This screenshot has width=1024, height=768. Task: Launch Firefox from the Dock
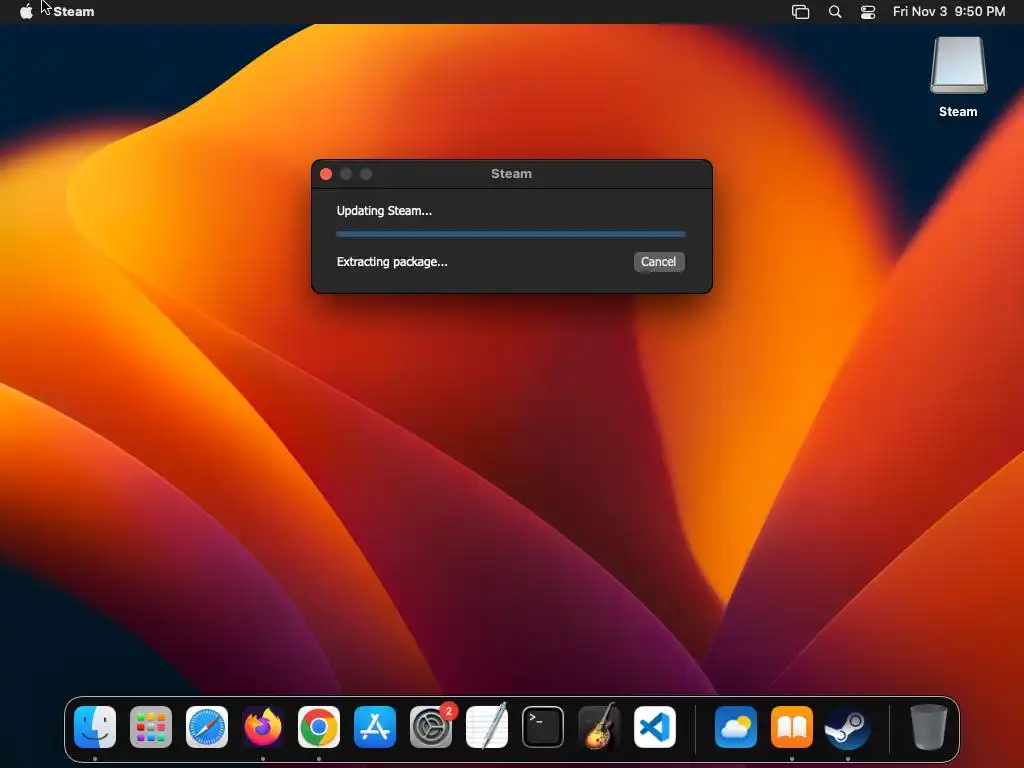point(263,727)
